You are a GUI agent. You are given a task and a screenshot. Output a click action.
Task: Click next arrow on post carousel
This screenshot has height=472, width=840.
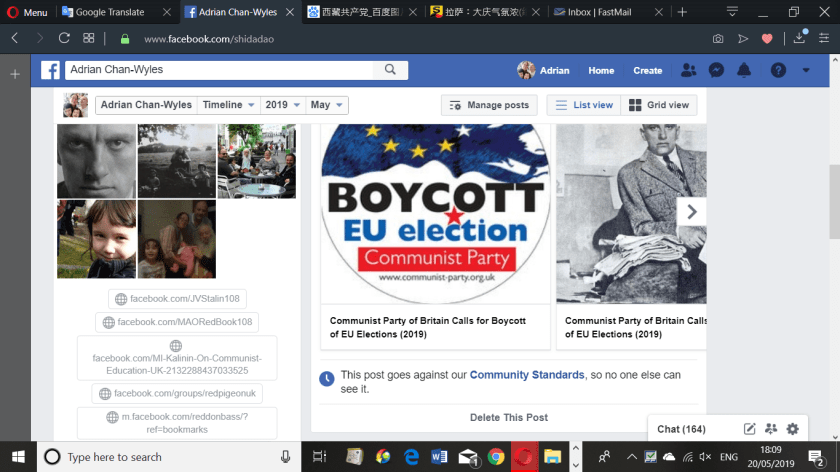[x=692, y=212]
